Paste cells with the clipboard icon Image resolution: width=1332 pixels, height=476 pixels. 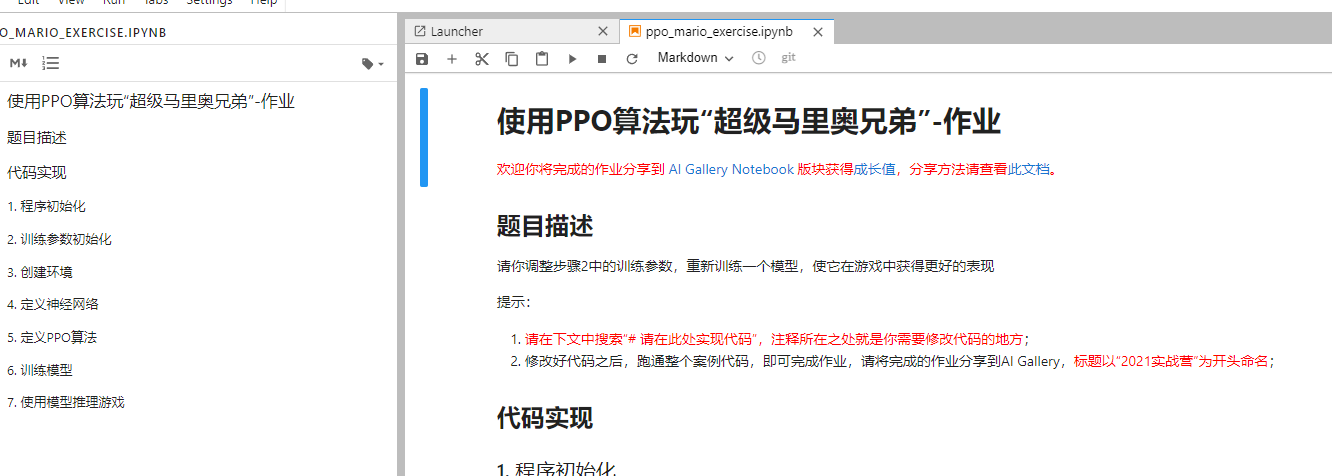pyautogui.click(x=542, y=59)
